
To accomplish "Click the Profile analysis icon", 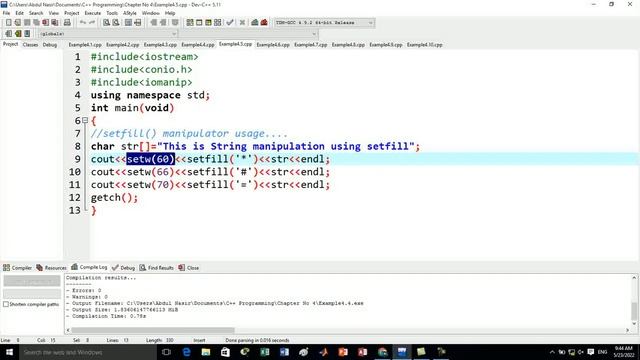I will [x=255, y=22].
